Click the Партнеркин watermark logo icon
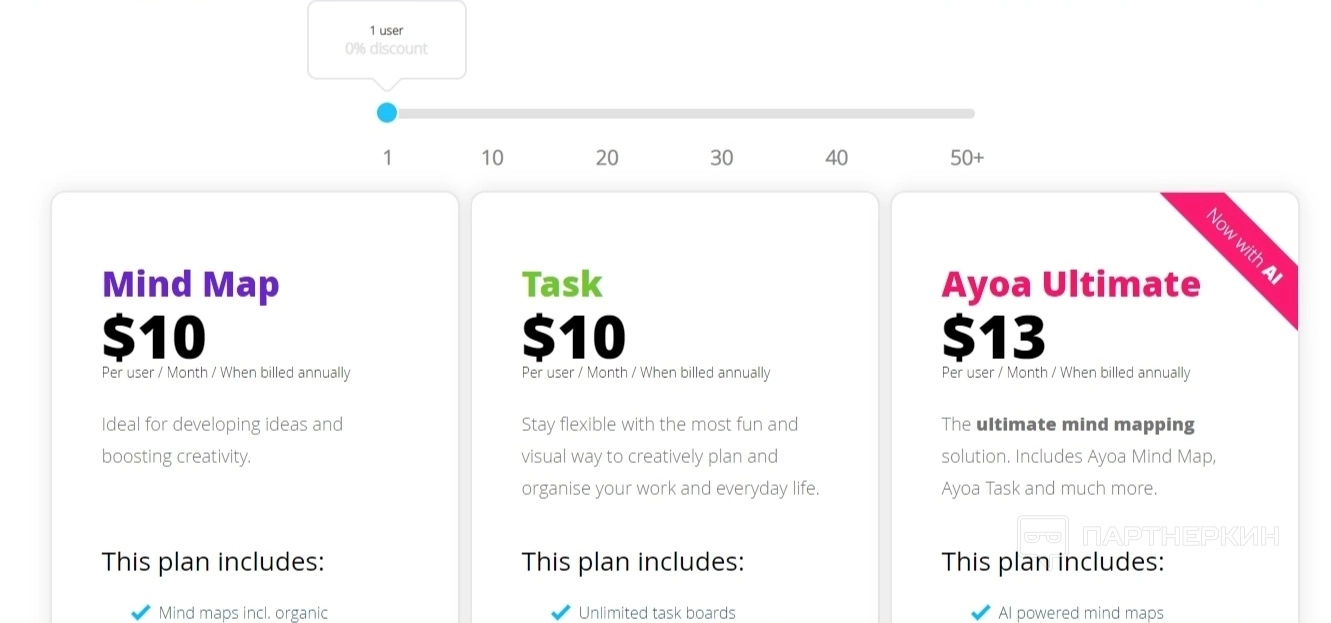 pyautogui.click(x=1043, y=537)
